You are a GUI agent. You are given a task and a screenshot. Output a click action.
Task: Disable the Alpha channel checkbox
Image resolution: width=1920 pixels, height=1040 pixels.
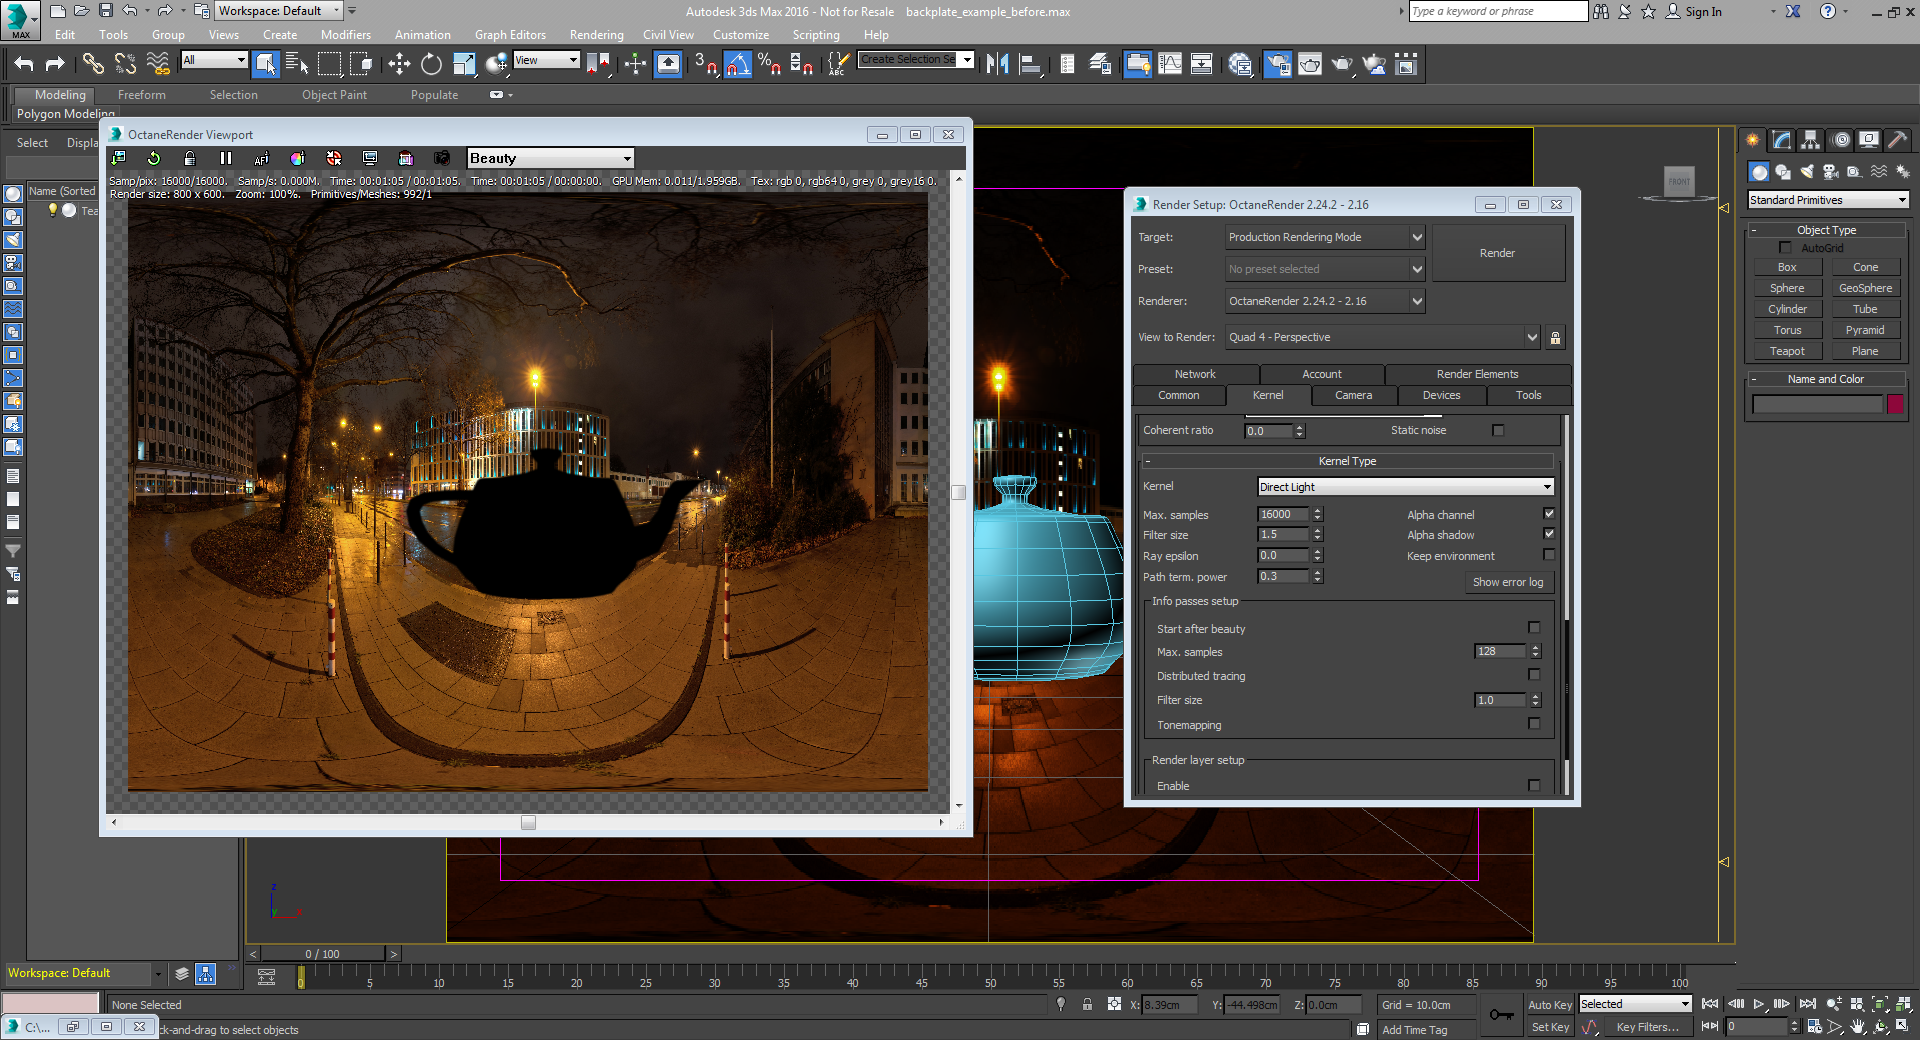[1549, 514]
